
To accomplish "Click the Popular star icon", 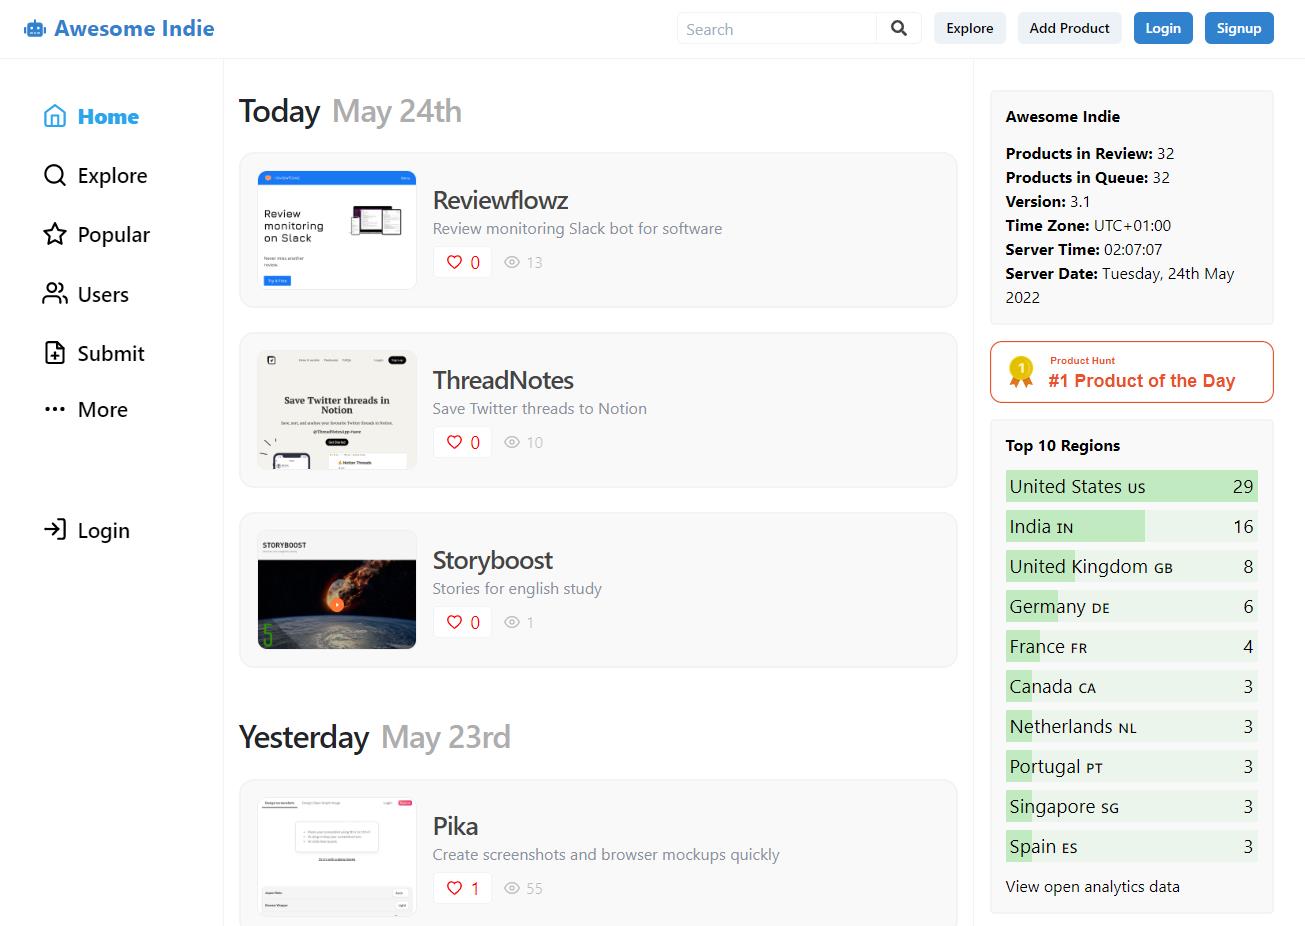I will click(x=55, y=235).
